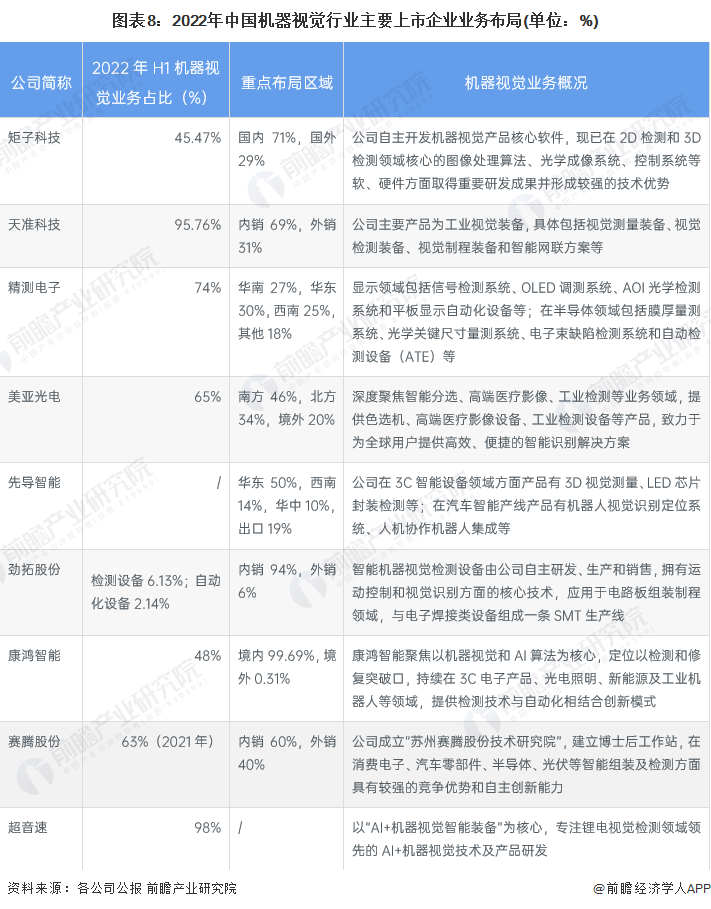711x909 pixels.
Task: Click 精测电子 overview mentioning OLED调测系统
Action: point(526,322)
